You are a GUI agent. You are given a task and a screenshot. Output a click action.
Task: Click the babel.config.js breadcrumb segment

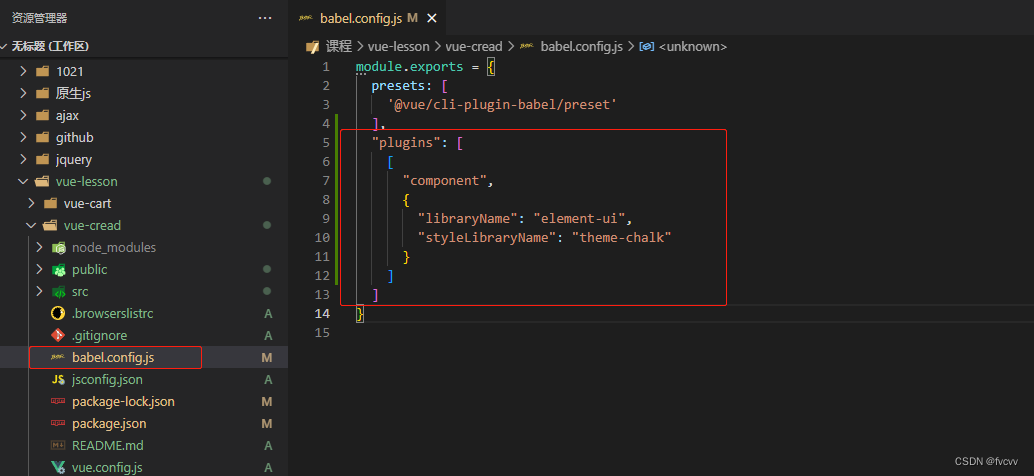582,46
